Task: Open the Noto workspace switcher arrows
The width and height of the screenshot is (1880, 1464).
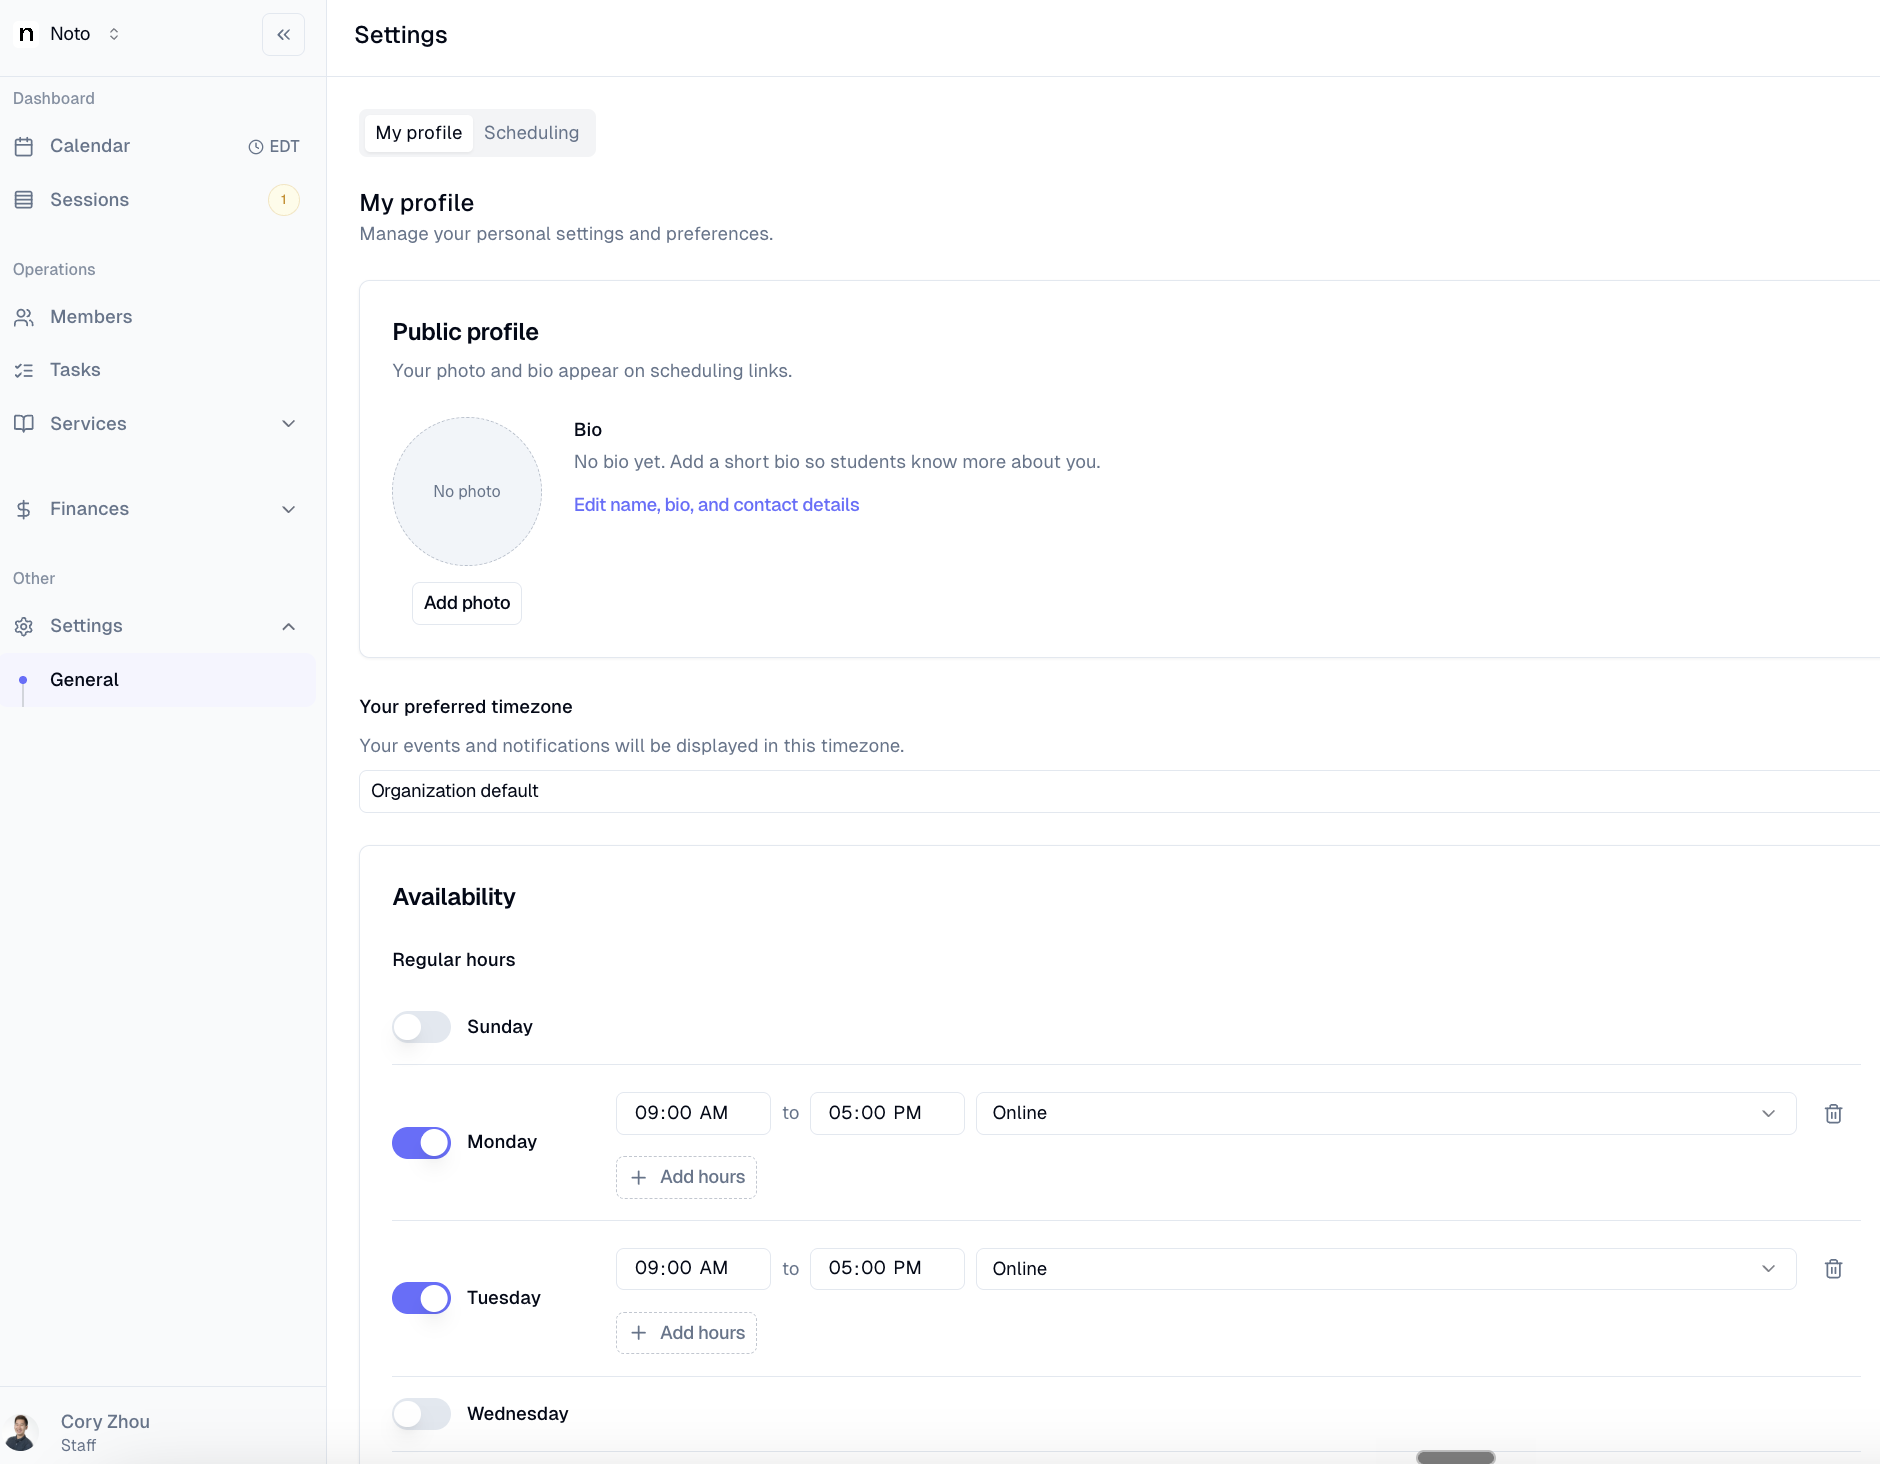Action: click(114, 34)
